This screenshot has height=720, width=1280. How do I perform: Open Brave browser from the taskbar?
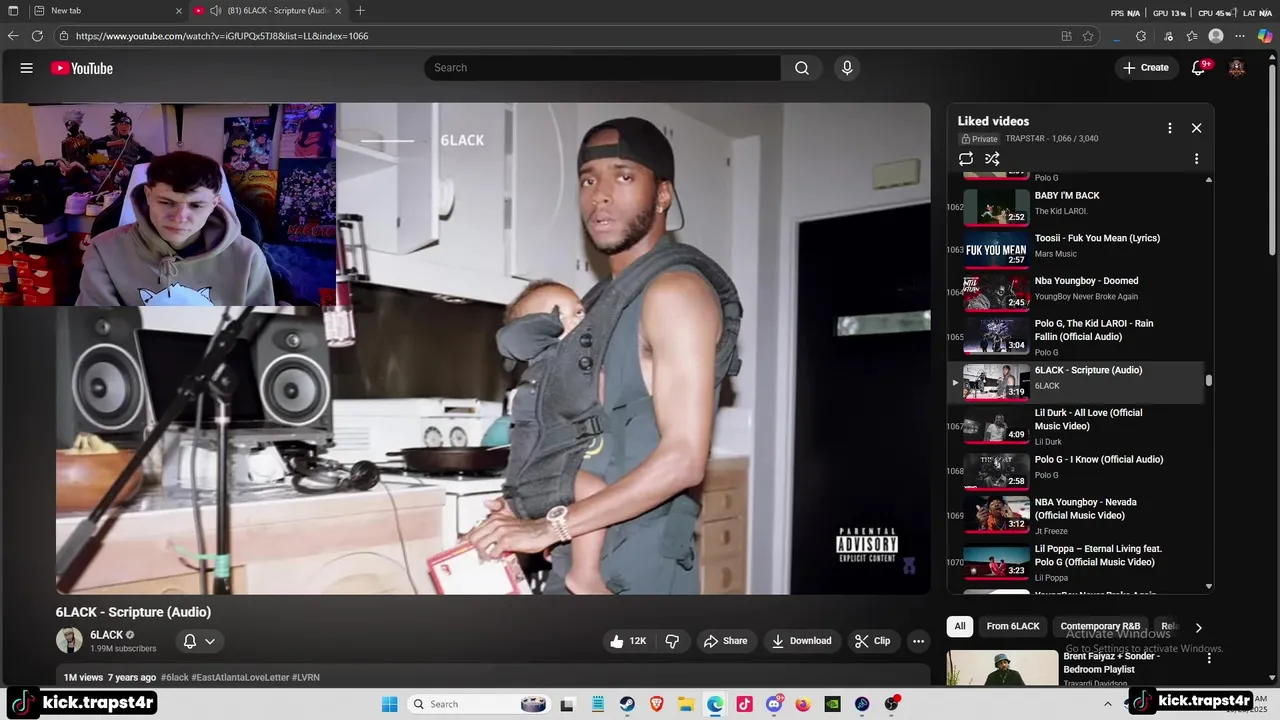656,704
